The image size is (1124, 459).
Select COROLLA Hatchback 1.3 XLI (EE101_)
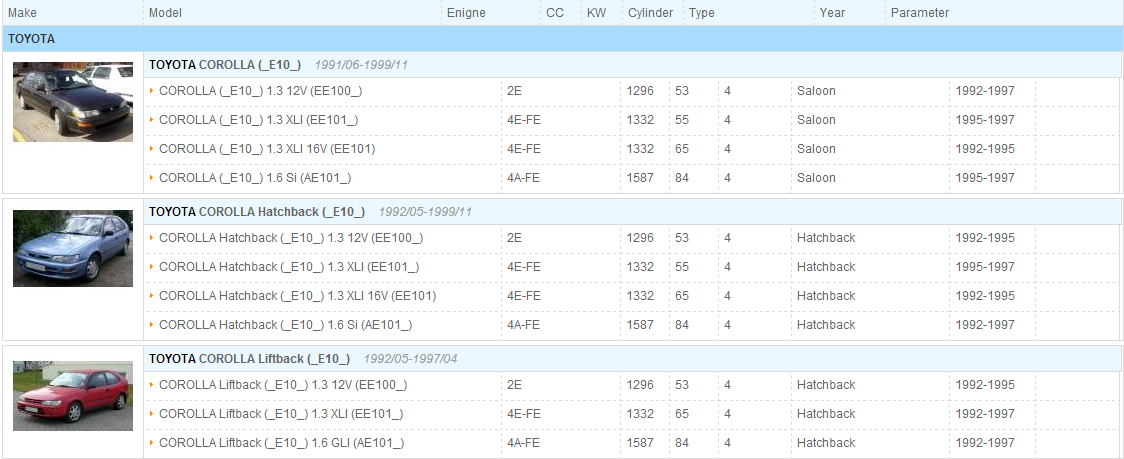click(x=289, y=267)
